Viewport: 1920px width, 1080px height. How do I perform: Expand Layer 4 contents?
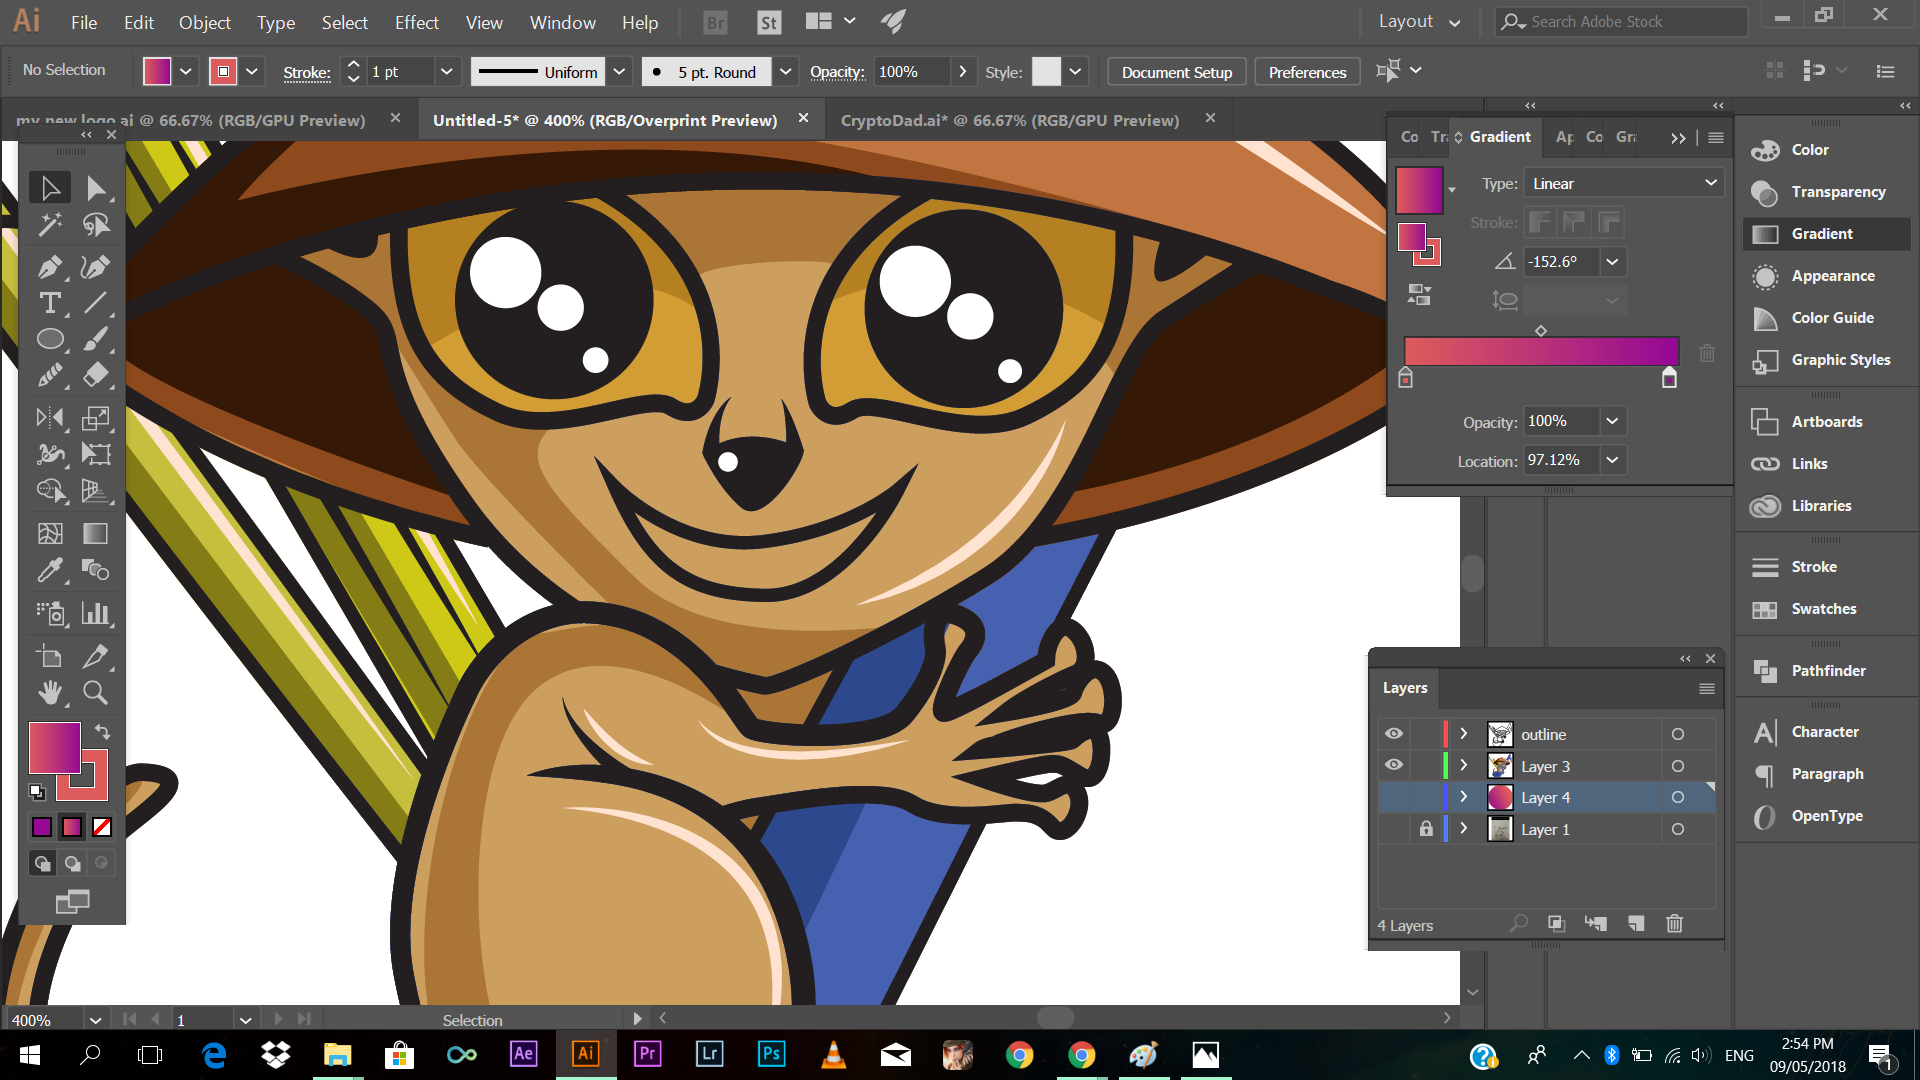pyautogui.click(x=1464, y=797)
